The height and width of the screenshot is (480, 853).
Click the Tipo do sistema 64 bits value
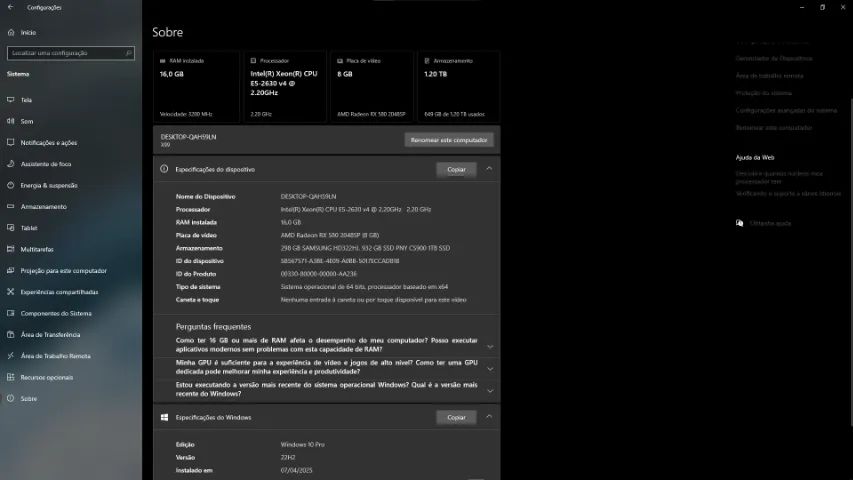click(x=364, y=287)
